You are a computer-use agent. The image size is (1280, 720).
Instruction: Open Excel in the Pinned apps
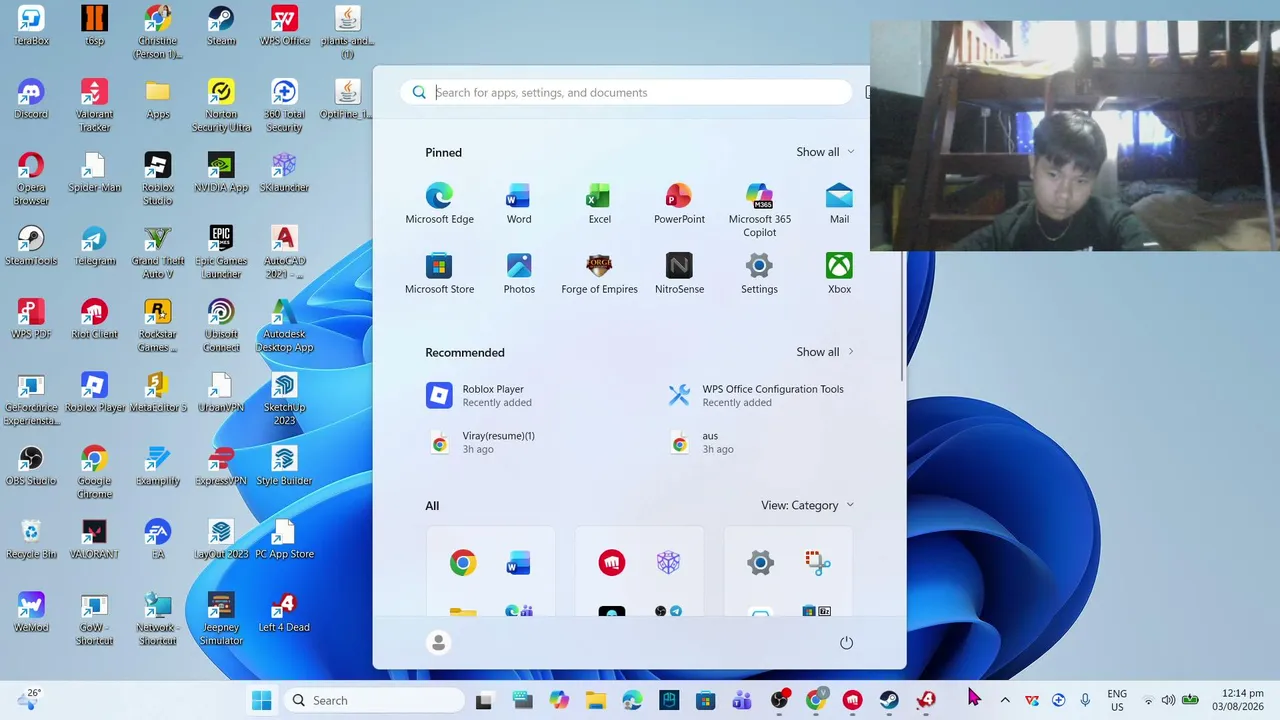pos(599,203)
